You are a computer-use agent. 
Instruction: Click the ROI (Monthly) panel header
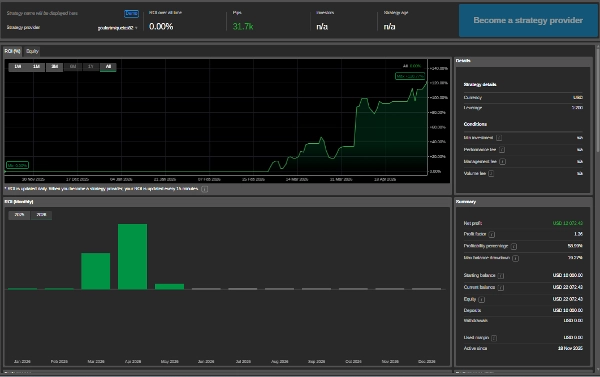[227, 202]
